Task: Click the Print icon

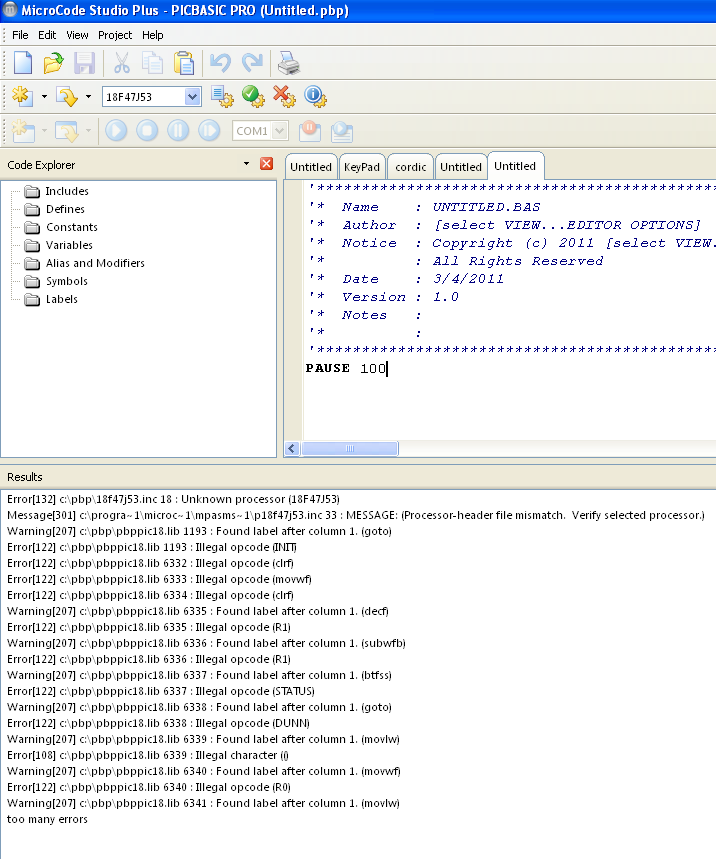Action: click(x=288, y=63)
